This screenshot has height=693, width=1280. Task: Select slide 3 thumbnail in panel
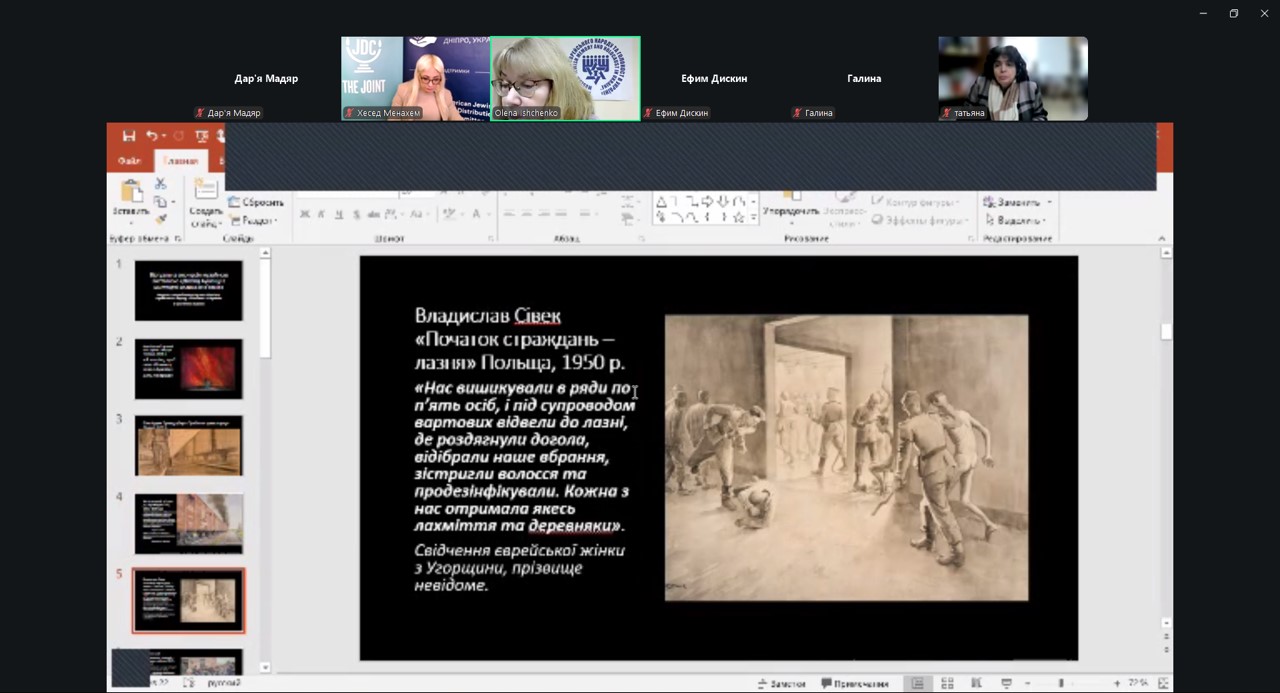click(x=188, y=446)
